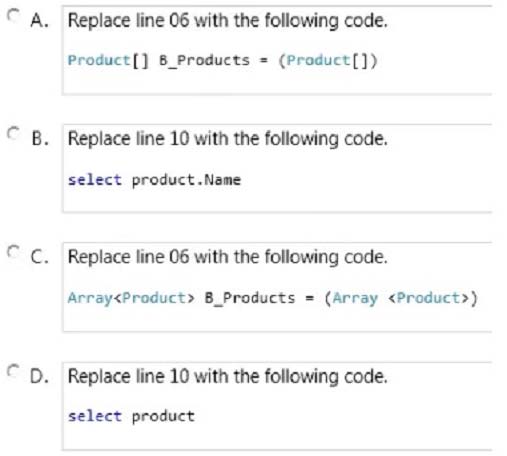Click option D's Replace line 10 text
The image size is (507, 456).
point(228,377)
